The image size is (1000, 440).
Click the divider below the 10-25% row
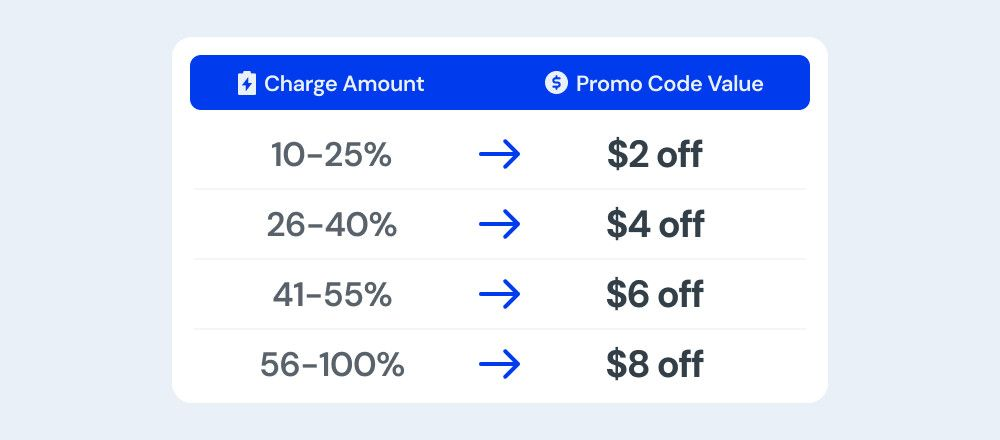tap(500, 189)
